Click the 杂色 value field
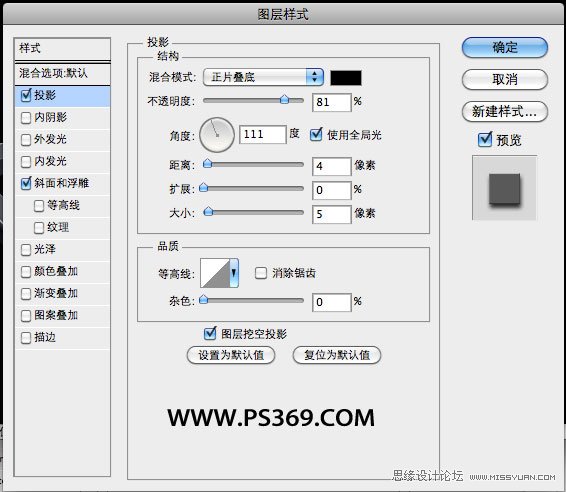The image size is (566, 492). coord(331,302)
